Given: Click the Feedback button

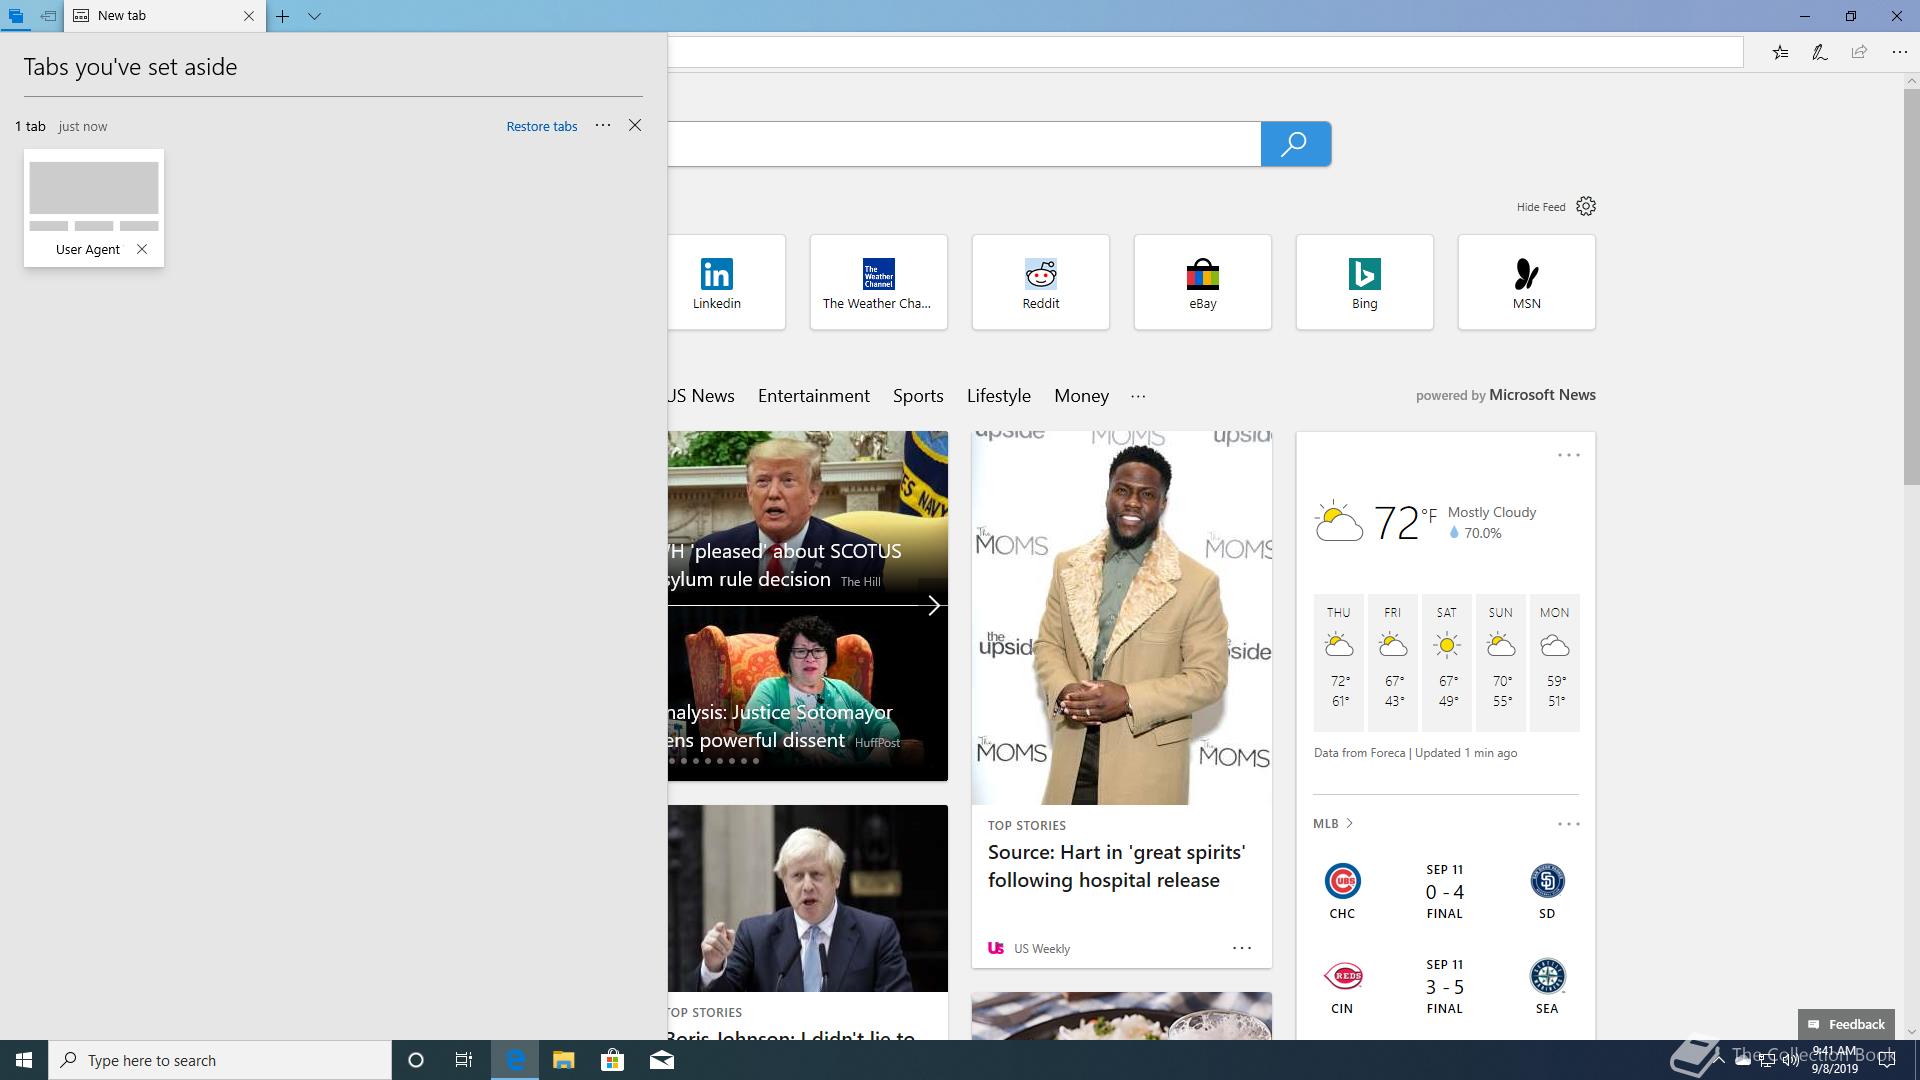Looking at the screenshot, I should coord(1846,1024).
